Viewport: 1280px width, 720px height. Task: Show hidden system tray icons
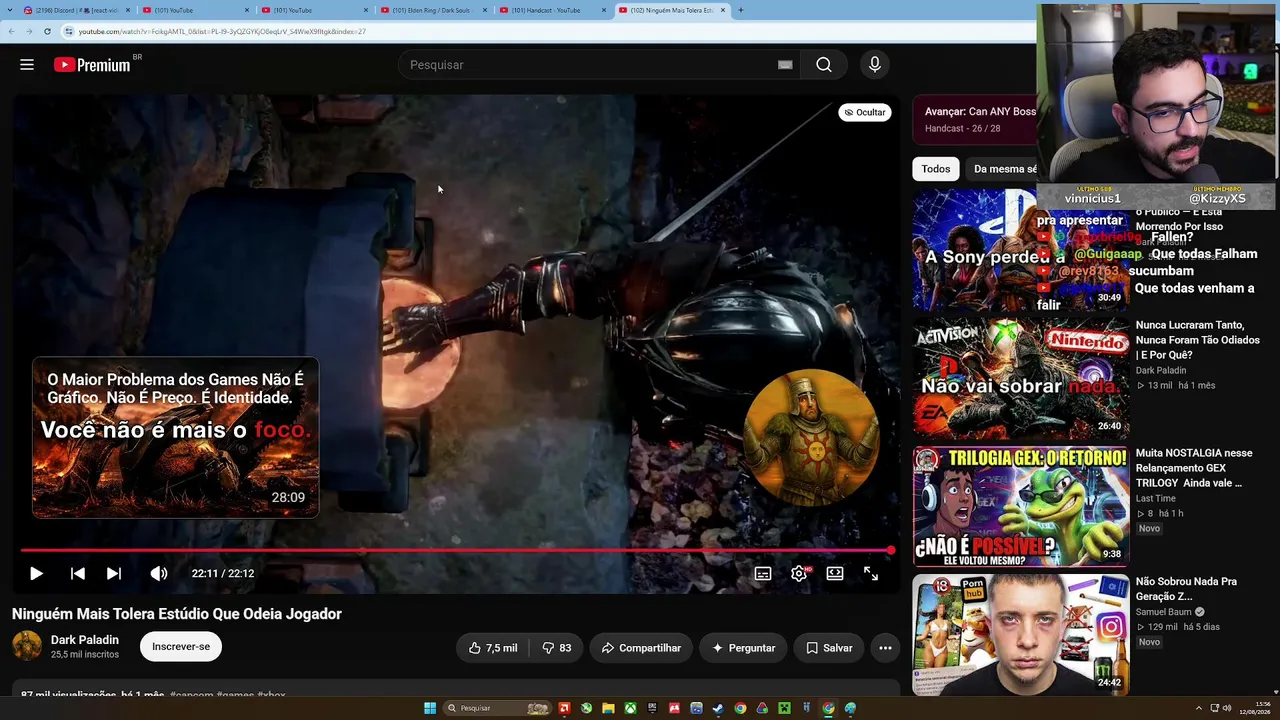(x=1198, y=708)
